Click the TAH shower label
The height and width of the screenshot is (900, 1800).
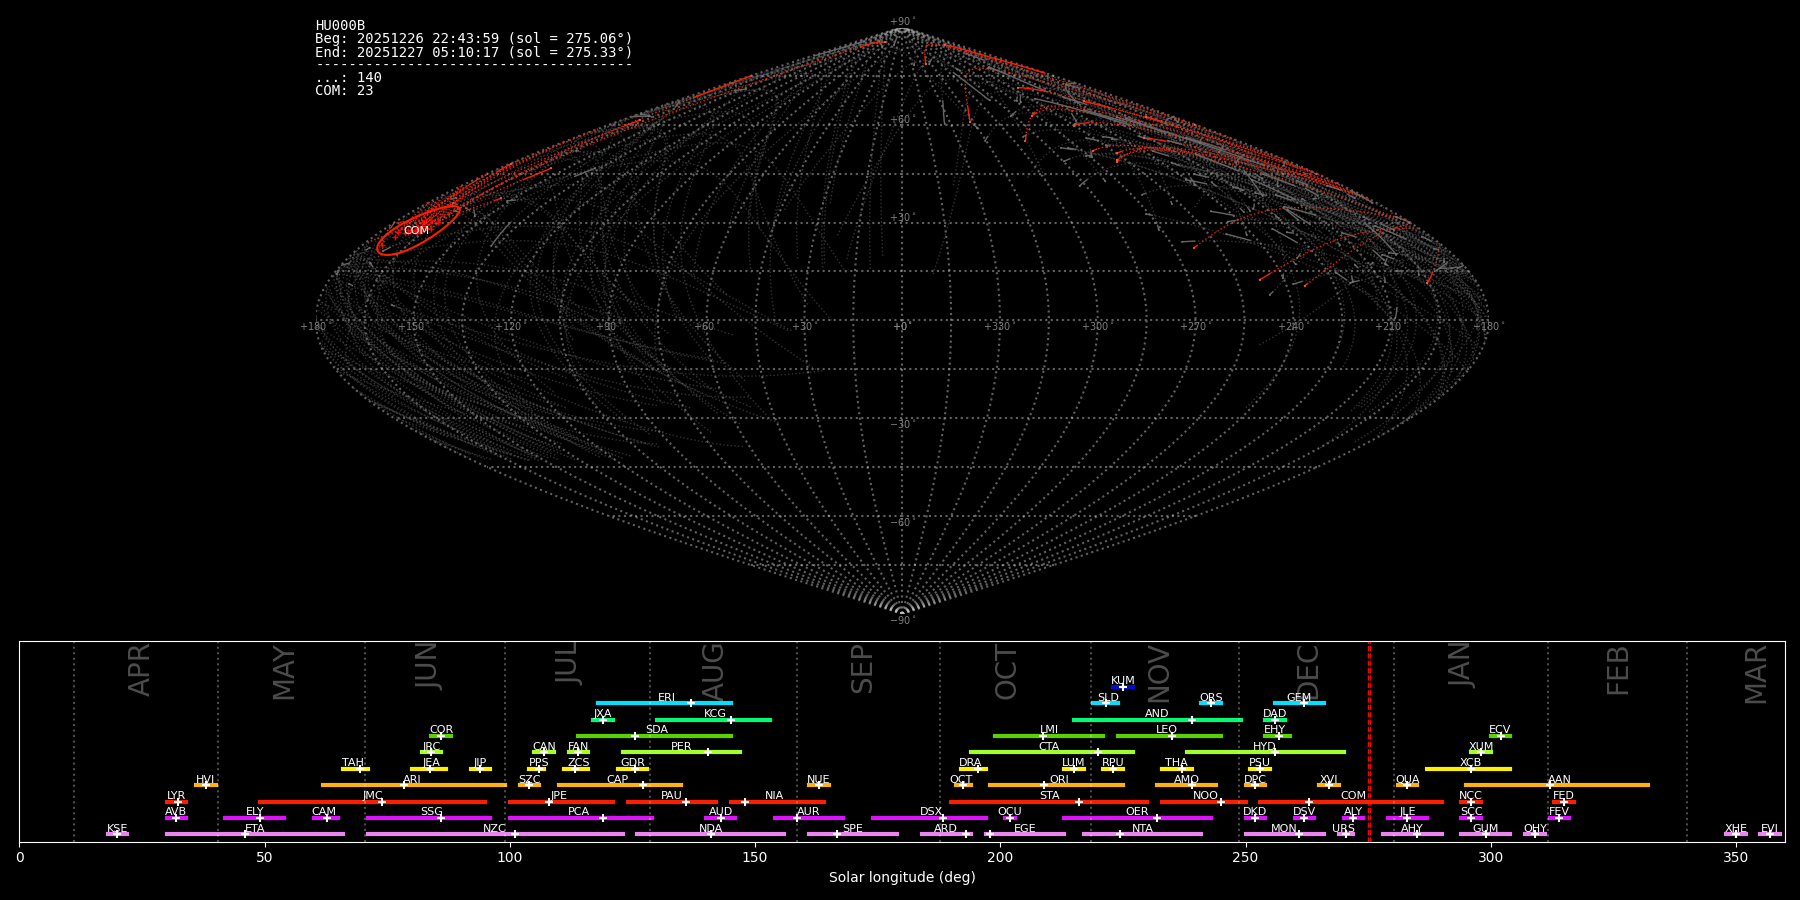[x=353, y=762]
